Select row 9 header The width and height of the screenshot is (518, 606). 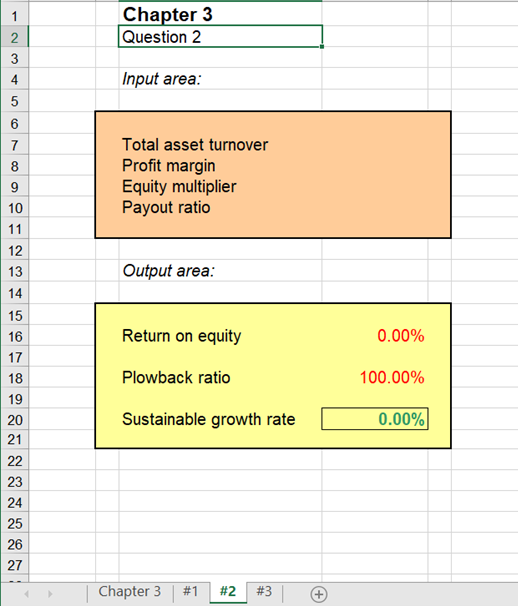coord(14,187)
